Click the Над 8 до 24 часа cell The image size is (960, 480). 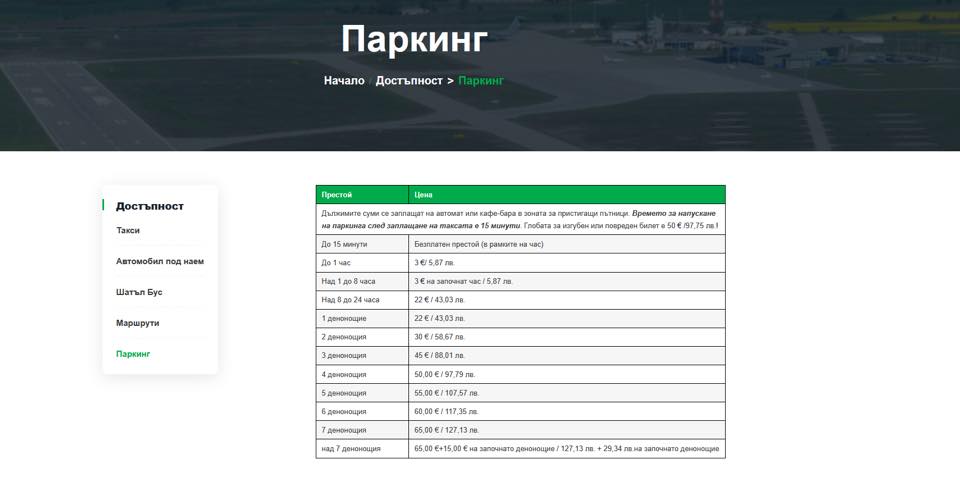click(x=351, y=300)
